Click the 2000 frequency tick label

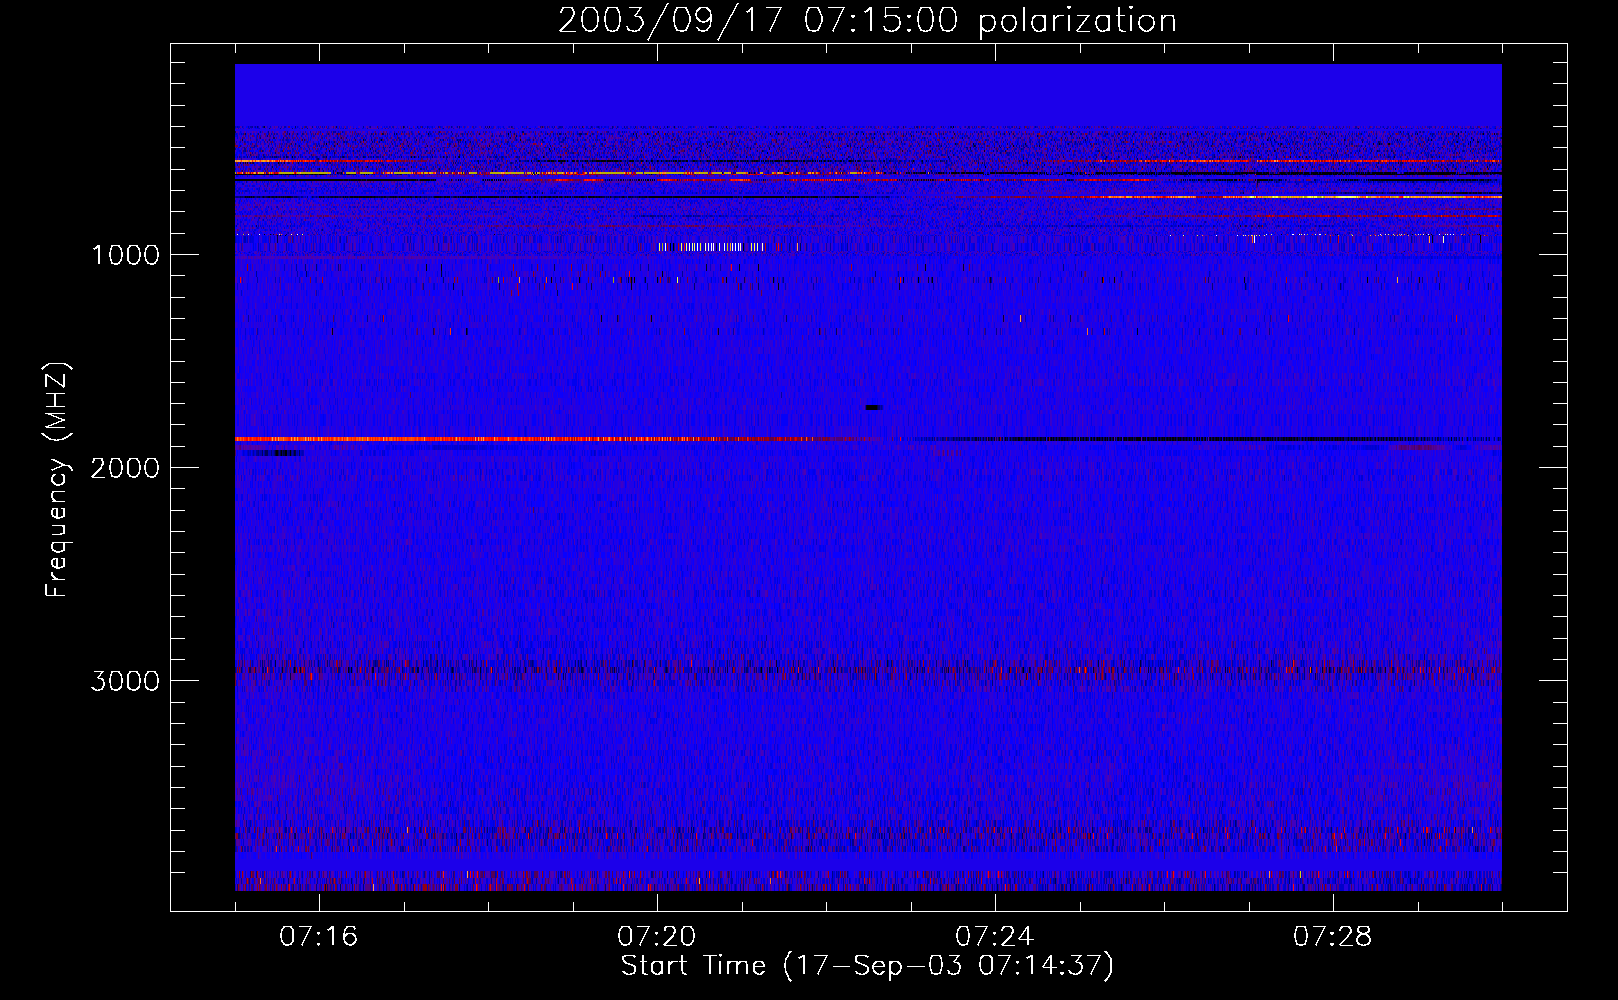pyautogui.click(x=125, y=468)
